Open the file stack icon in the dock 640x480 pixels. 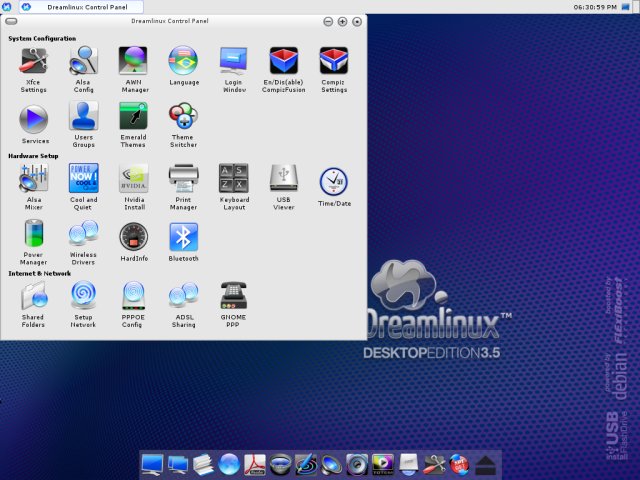tap(203, 465)
